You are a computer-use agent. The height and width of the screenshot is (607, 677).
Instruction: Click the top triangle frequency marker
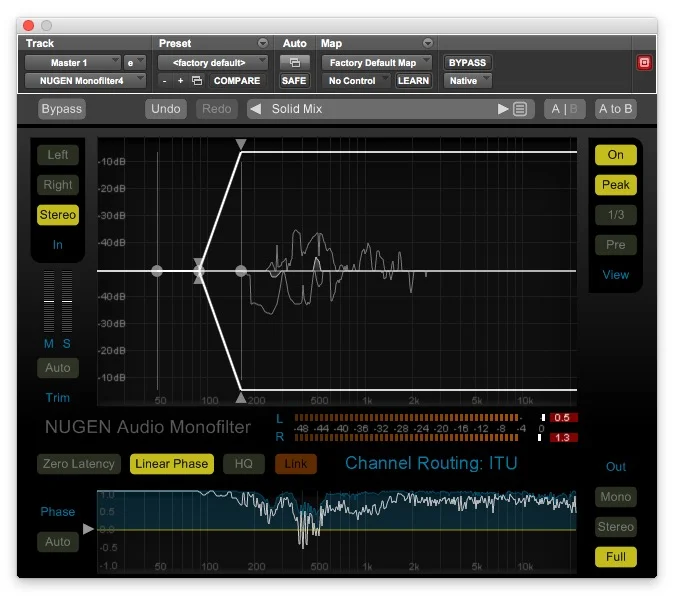[x=240, y=144]
